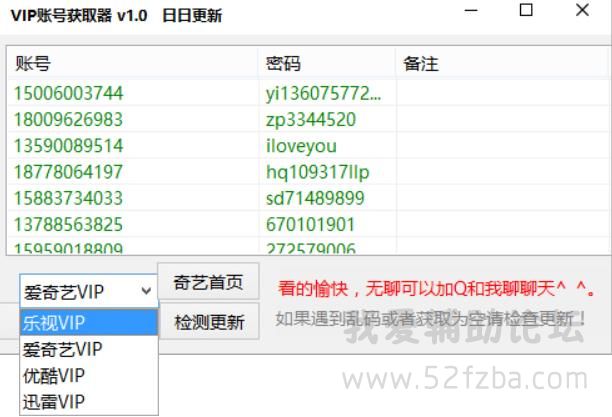The width and height of the screenshot is (612, 417).
Task: Minimize the VIP账号获取器 window
Action: click(x=471, y=11)
